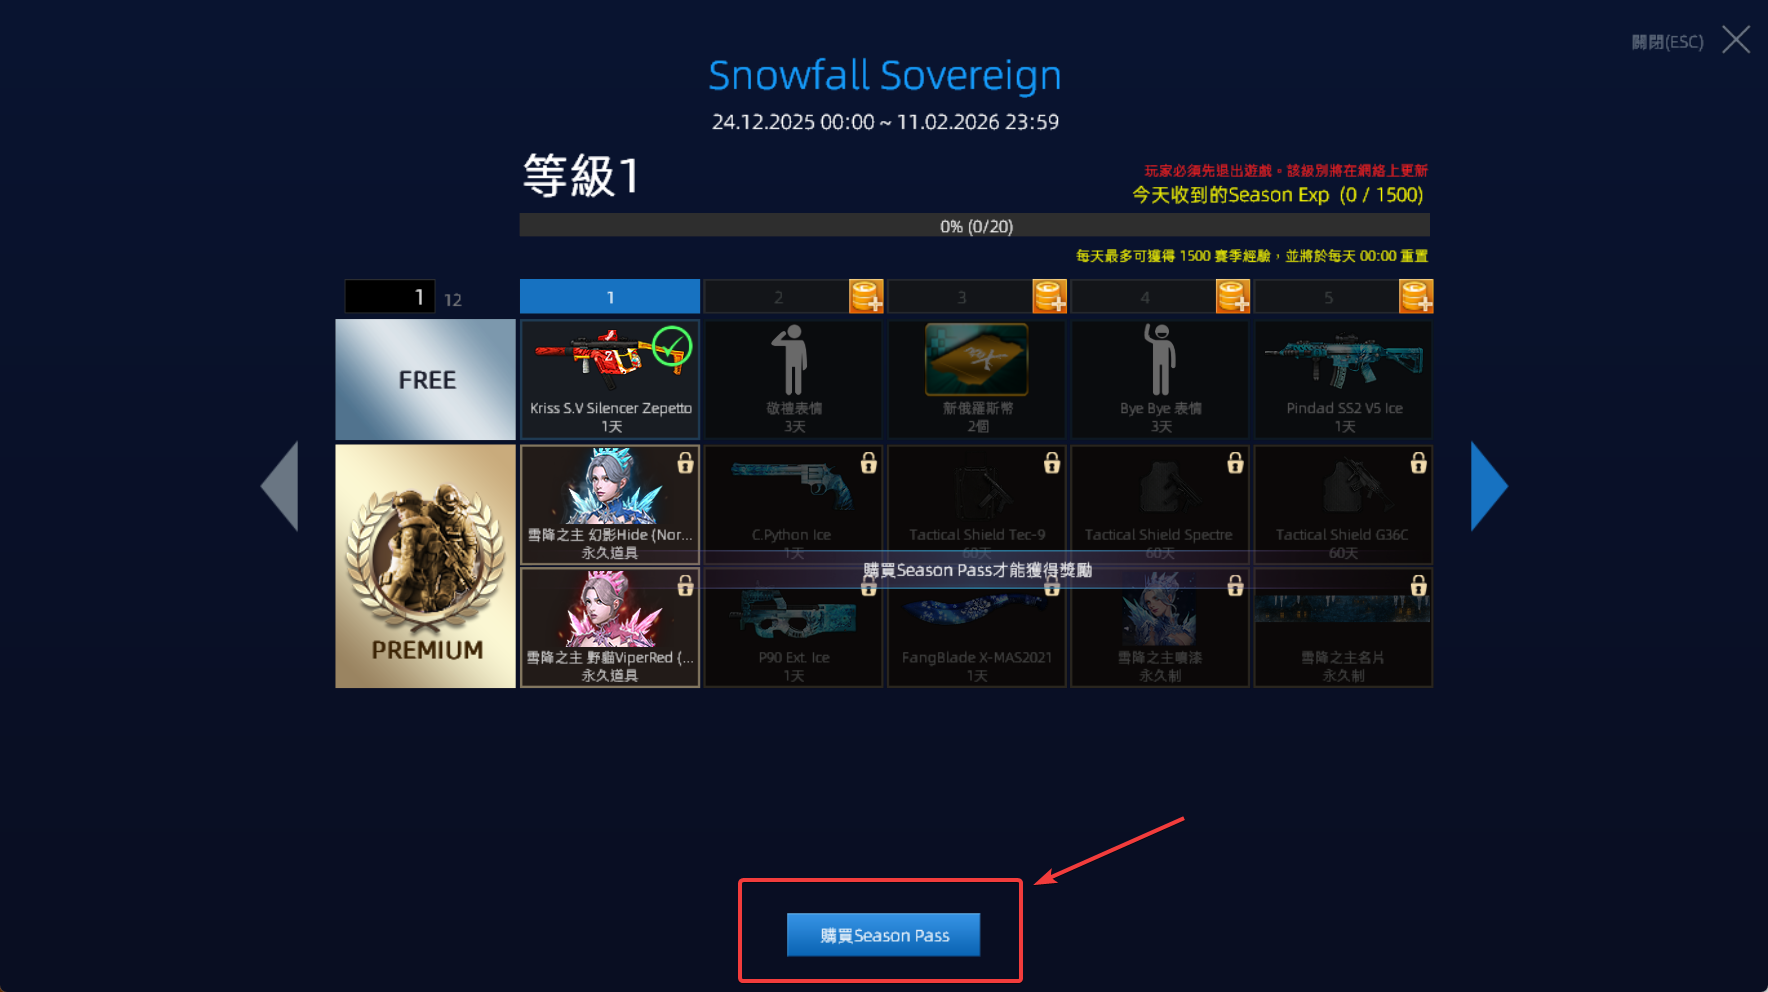
Task: Click the lock icon on Tactical Shield G36C
Action: point(1419,462)
